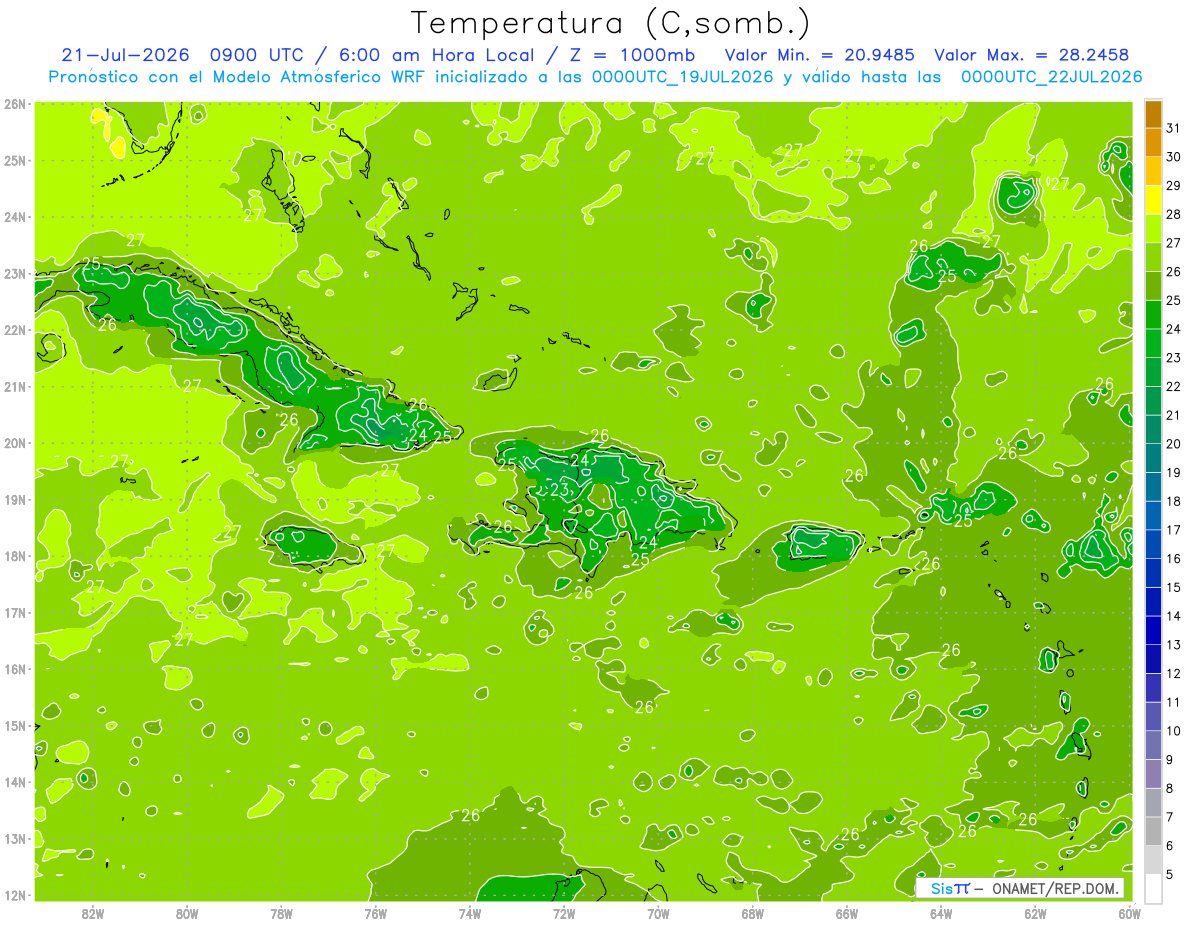This screenshot has height=927, width=1200.
Task: Click the '0000UTC_19JUL2026' initialization time
Action: [x=683, y=76]
